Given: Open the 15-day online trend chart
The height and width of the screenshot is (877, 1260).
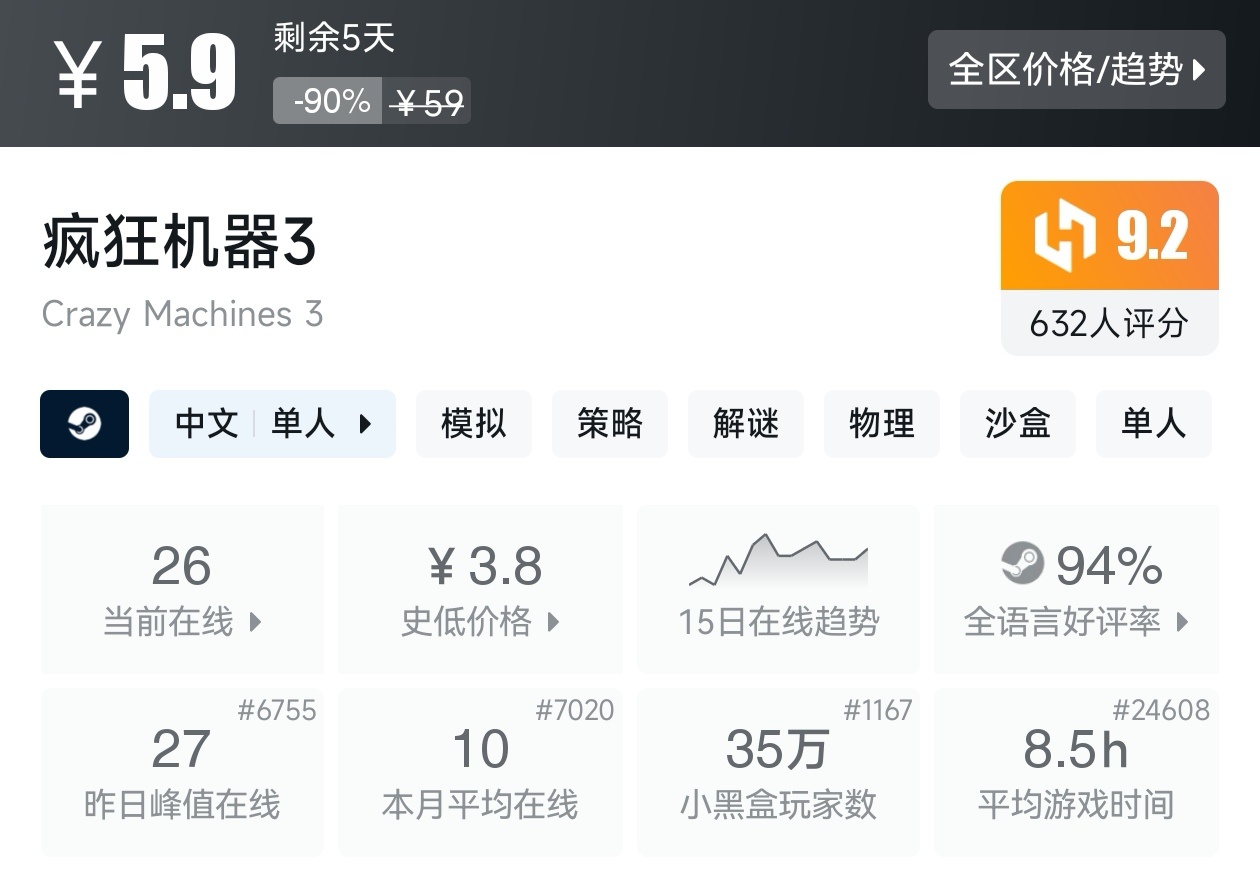Looking at the screenshot, I should click(778, 587).
